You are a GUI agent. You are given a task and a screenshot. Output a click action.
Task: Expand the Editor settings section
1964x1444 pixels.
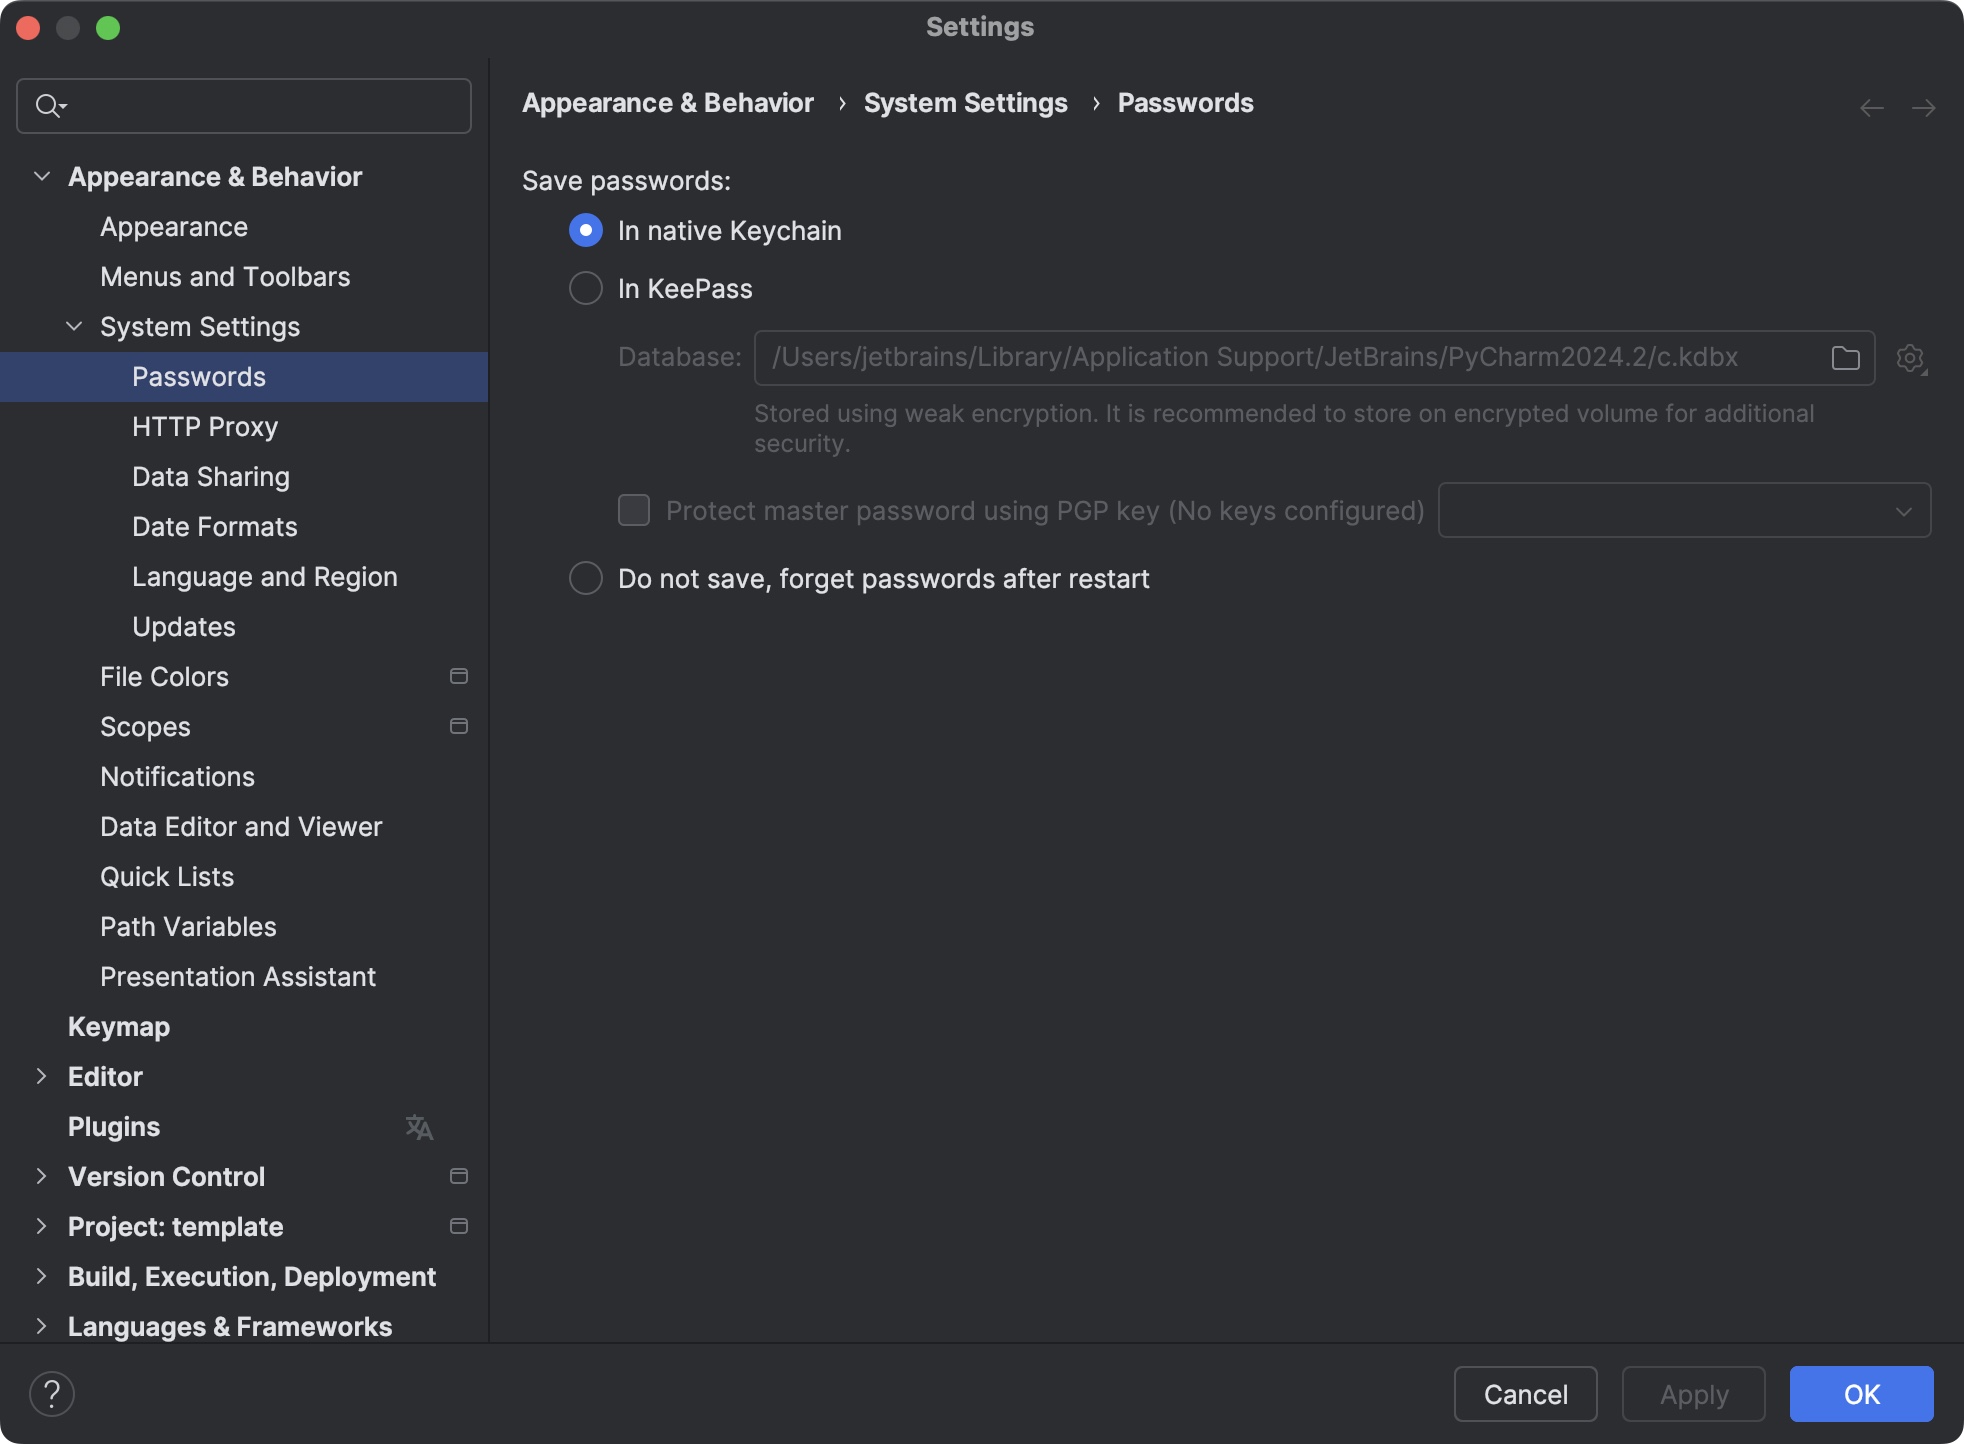pos(41,1076)
